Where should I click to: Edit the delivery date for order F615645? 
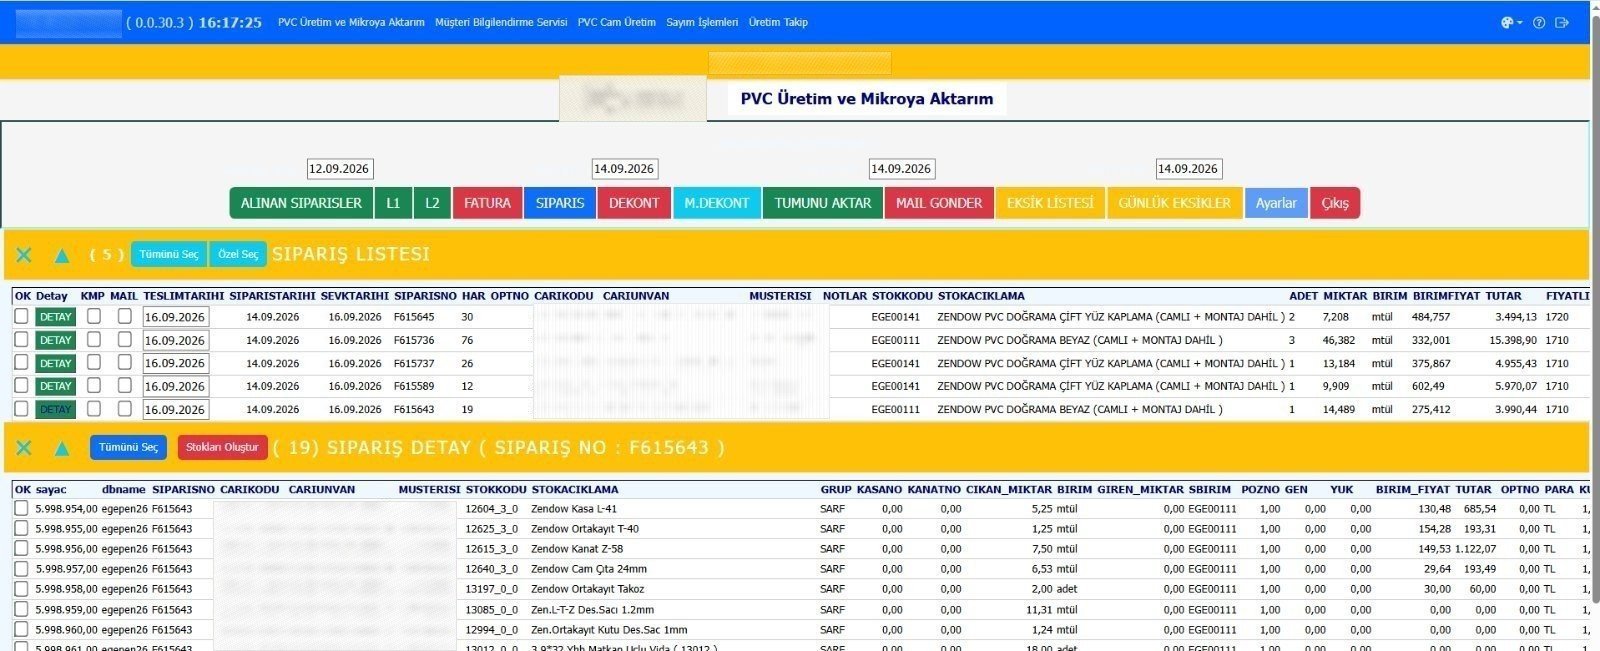(176, 317)
